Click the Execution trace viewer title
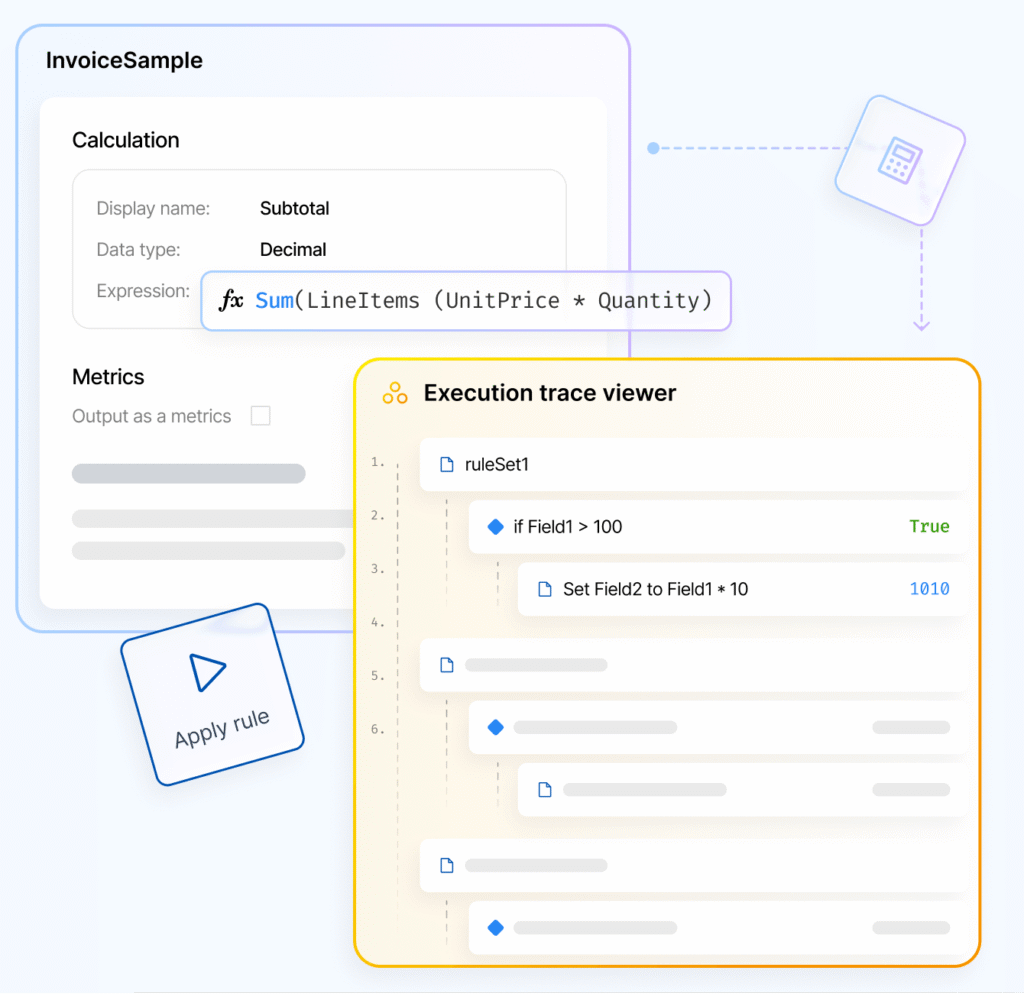This screenshot has width=1024, height=1003. [550, 393]
